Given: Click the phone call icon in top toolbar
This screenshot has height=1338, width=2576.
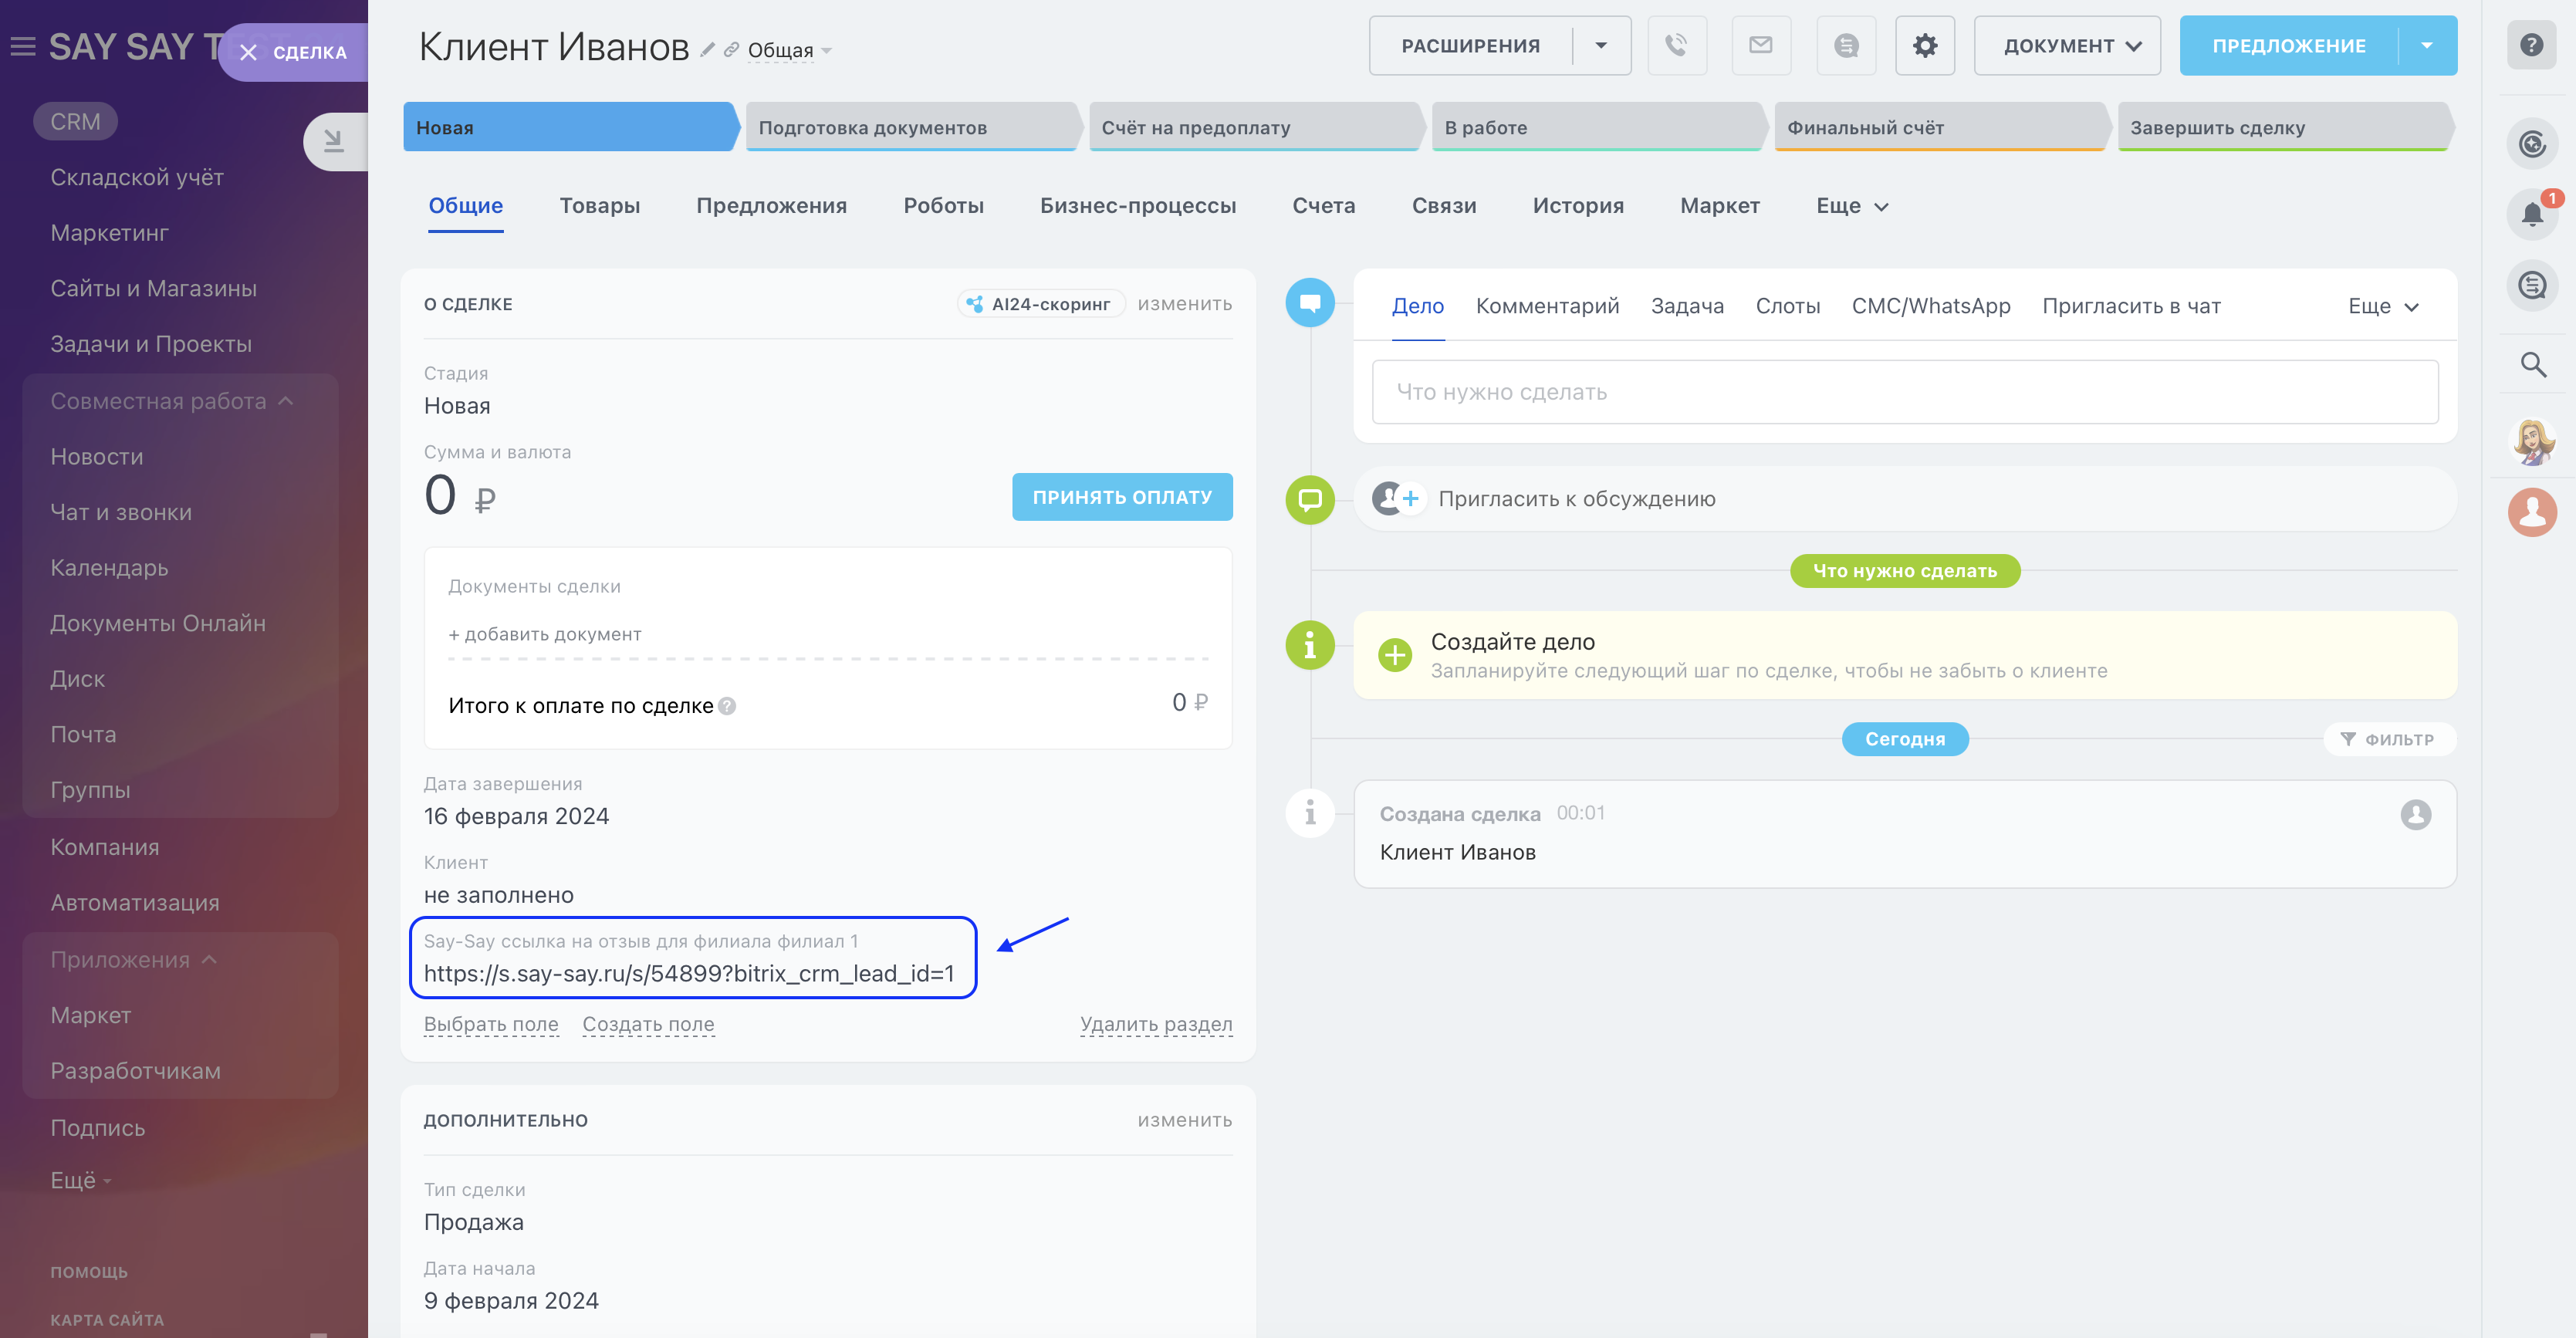Looking at the screenshot, I should tap(1677, 45).
